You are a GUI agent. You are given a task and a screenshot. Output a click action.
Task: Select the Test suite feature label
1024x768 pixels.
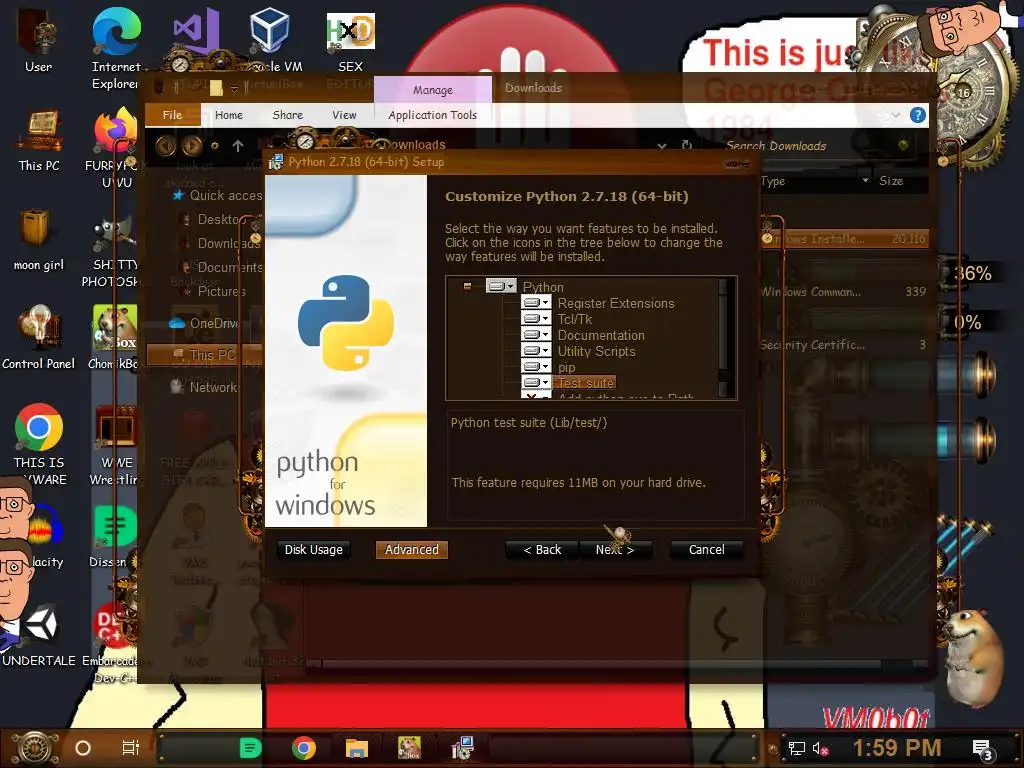coord(586,383)
